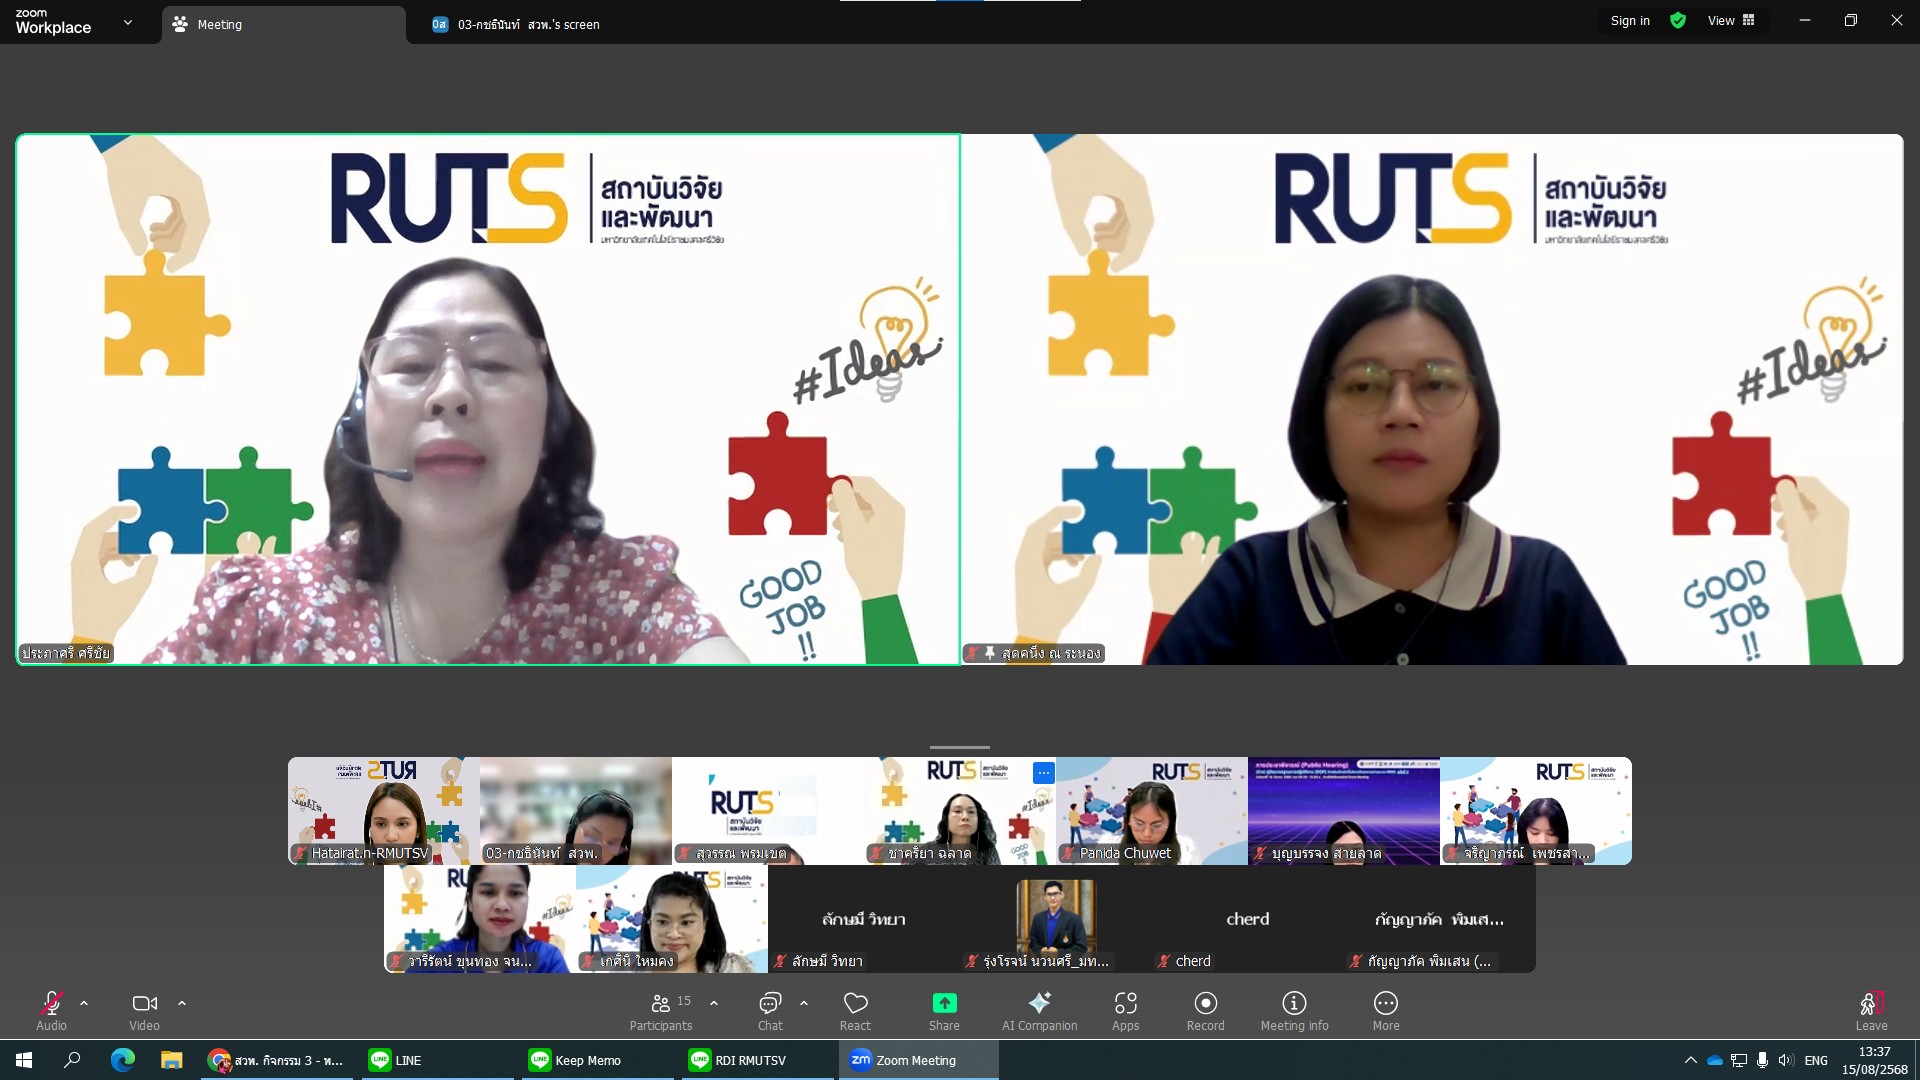Start recording with Record button

pos(1206,1010)
